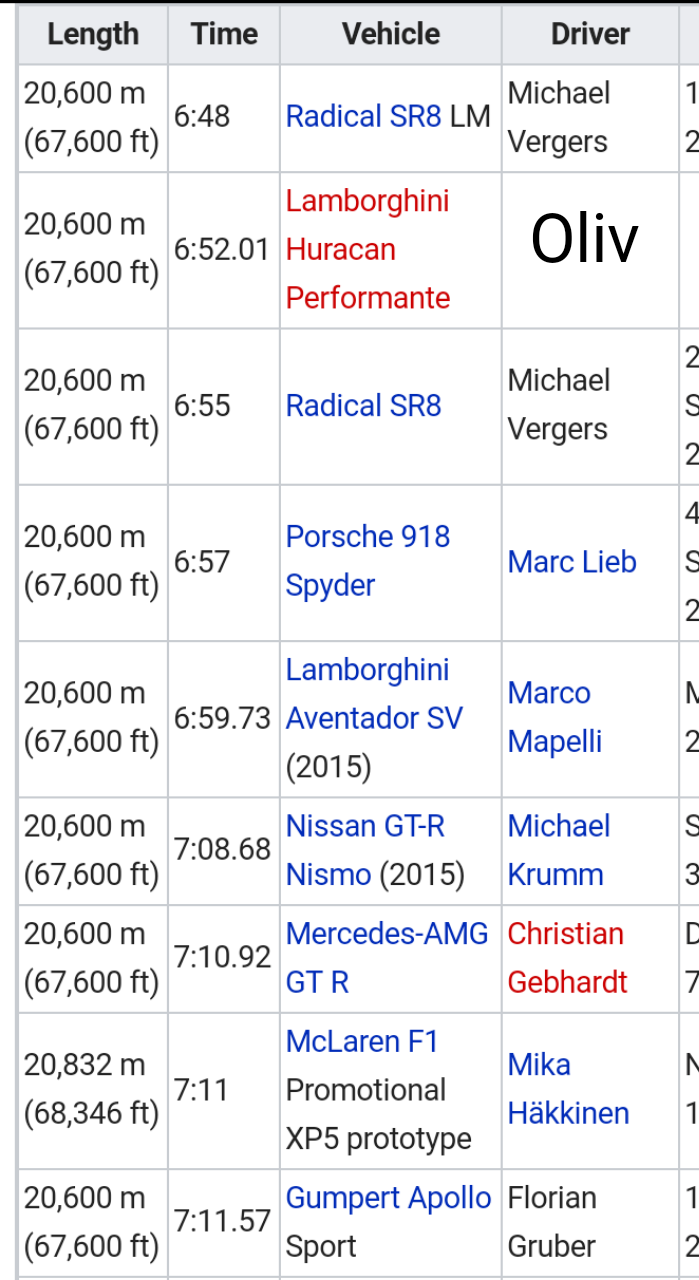This screenshot has width=699, height=1280.
Task: Click the Time column header
Action: point(225,35)
